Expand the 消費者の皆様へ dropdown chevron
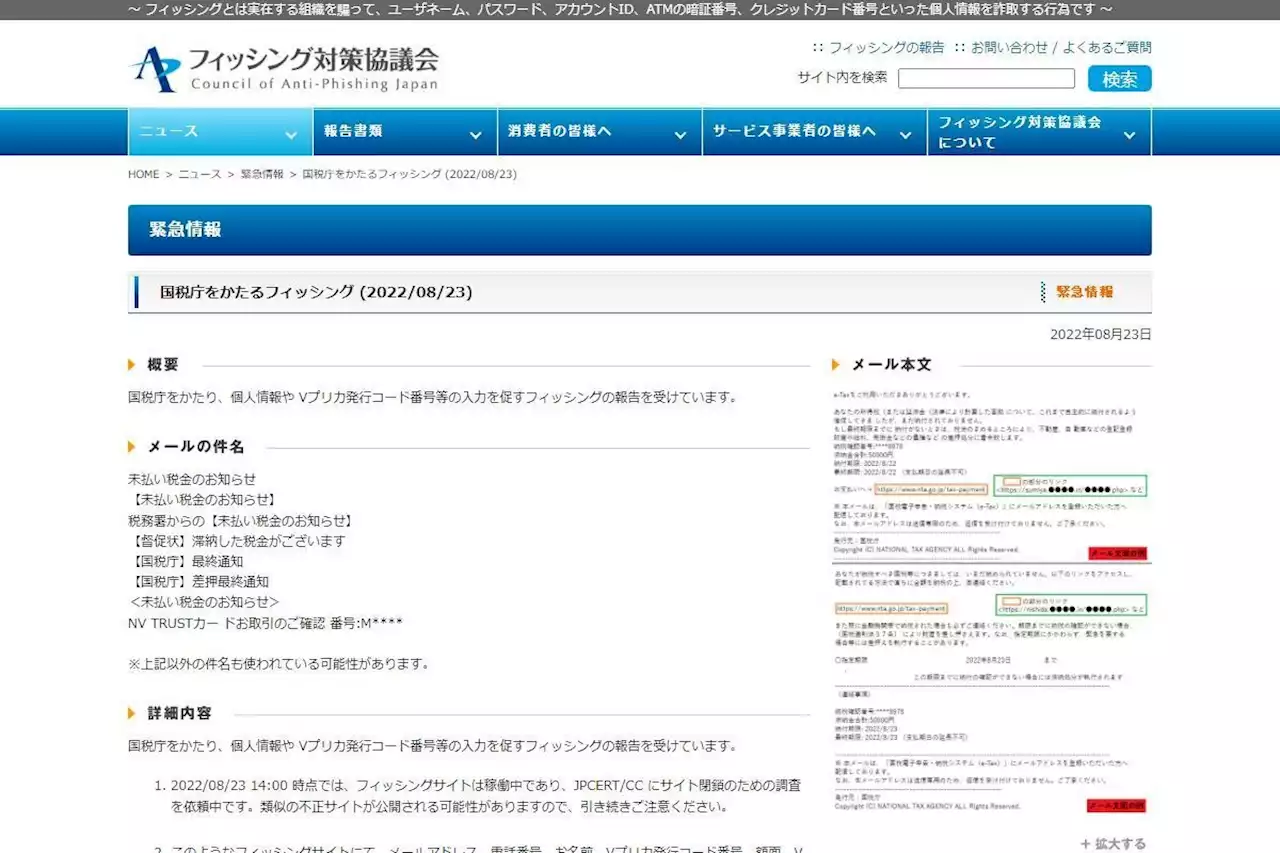1280x853 pixels. coord(680,135)
